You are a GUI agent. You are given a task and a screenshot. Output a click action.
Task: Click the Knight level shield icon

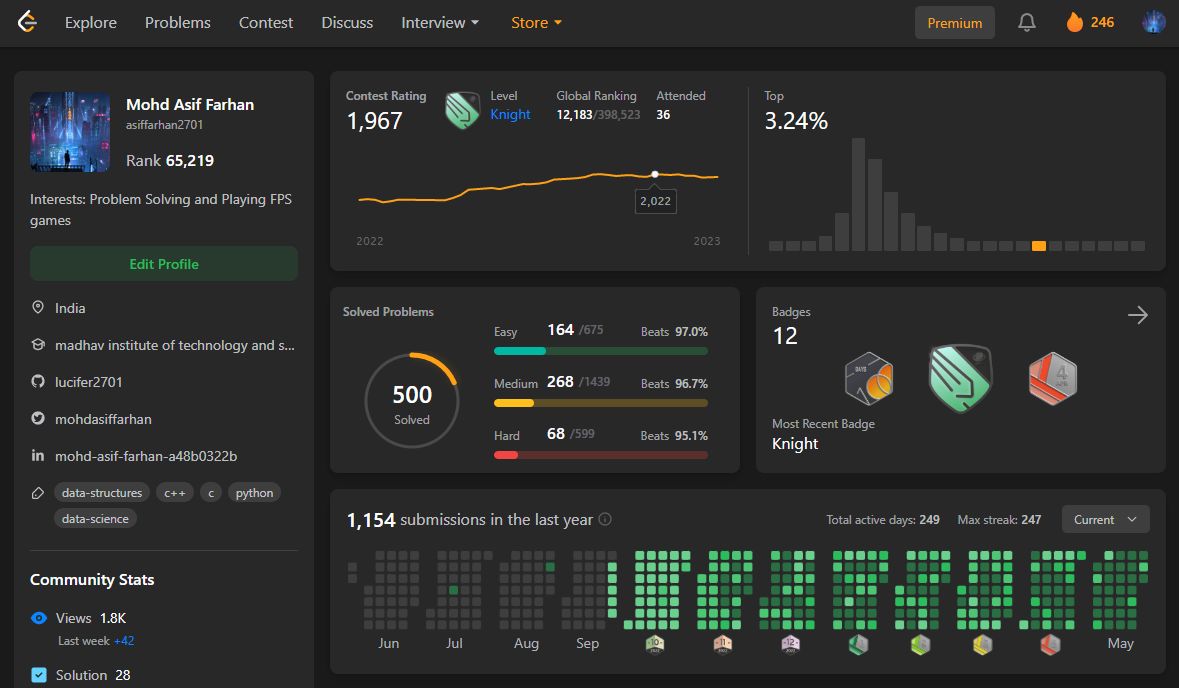462,111
